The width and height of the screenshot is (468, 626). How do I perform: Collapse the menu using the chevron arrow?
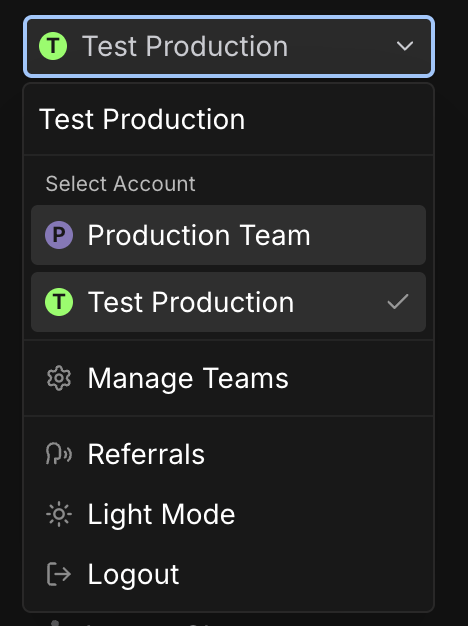pyautogui.click(x=405, y=46)
